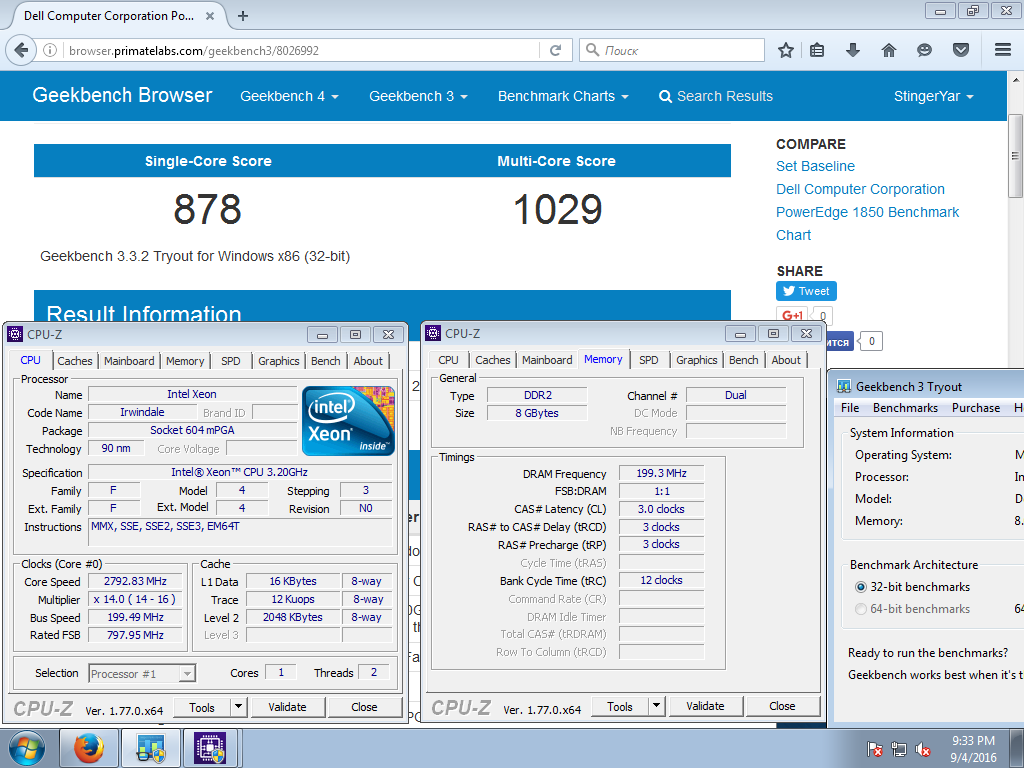1024x768 pixels.
Task: Click the Поиск search box
Action: click(673, 50)
